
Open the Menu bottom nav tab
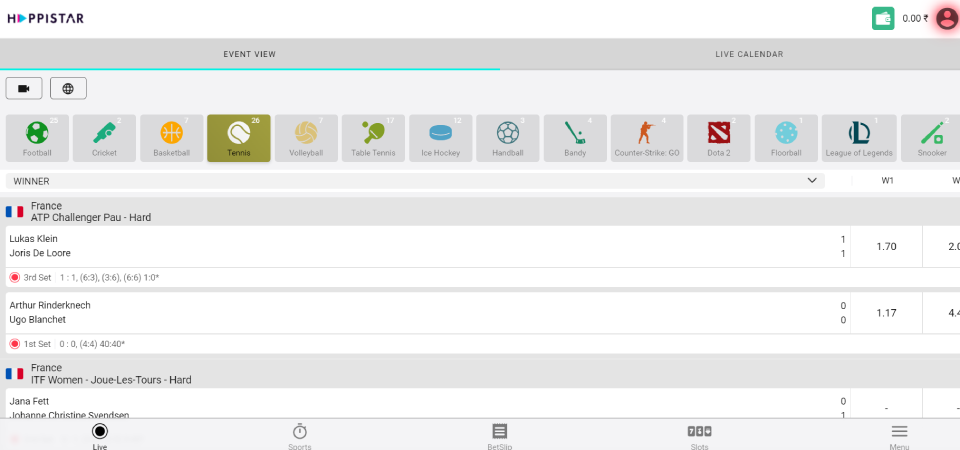(x=899, y=436)
